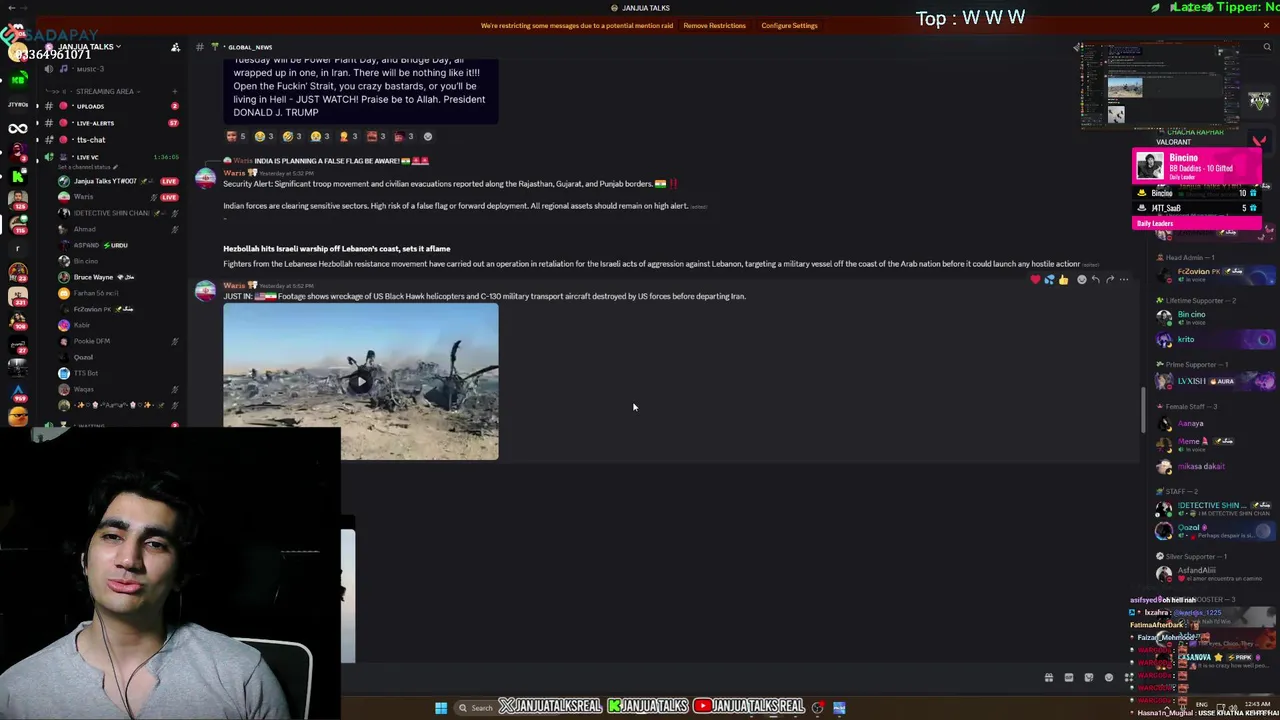Open FcZovion PK in member list
The image size is (1280, 720).
coord(1213,273)
